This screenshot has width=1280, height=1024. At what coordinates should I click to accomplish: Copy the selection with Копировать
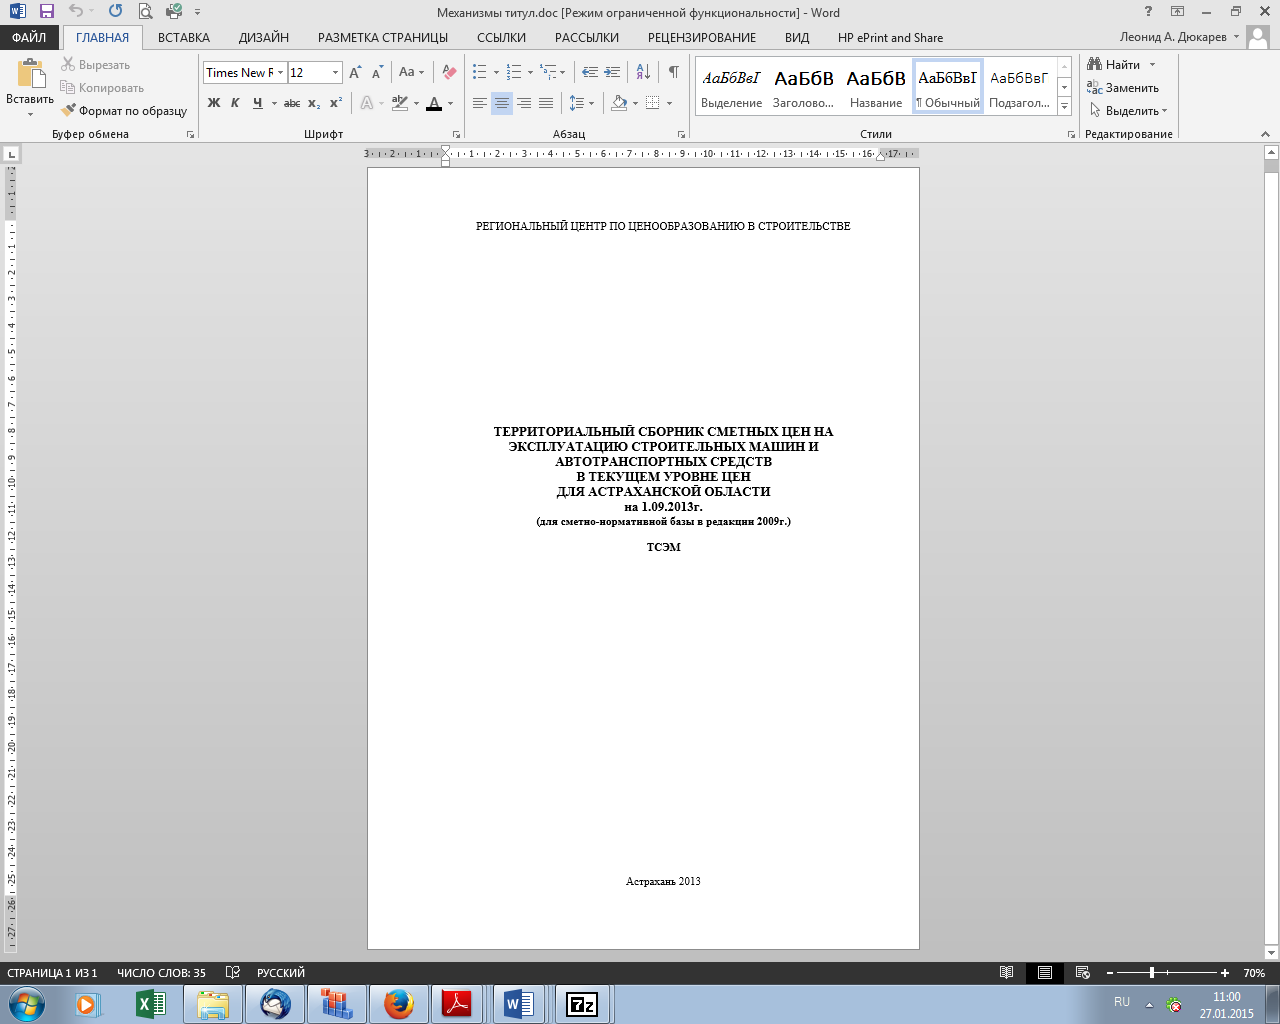click(102, 88)
